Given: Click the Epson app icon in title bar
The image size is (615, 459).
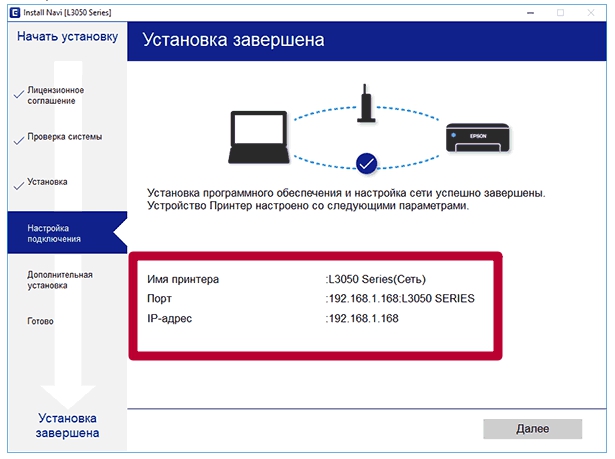Looking at the screenshot, I should tap(15, 13).
